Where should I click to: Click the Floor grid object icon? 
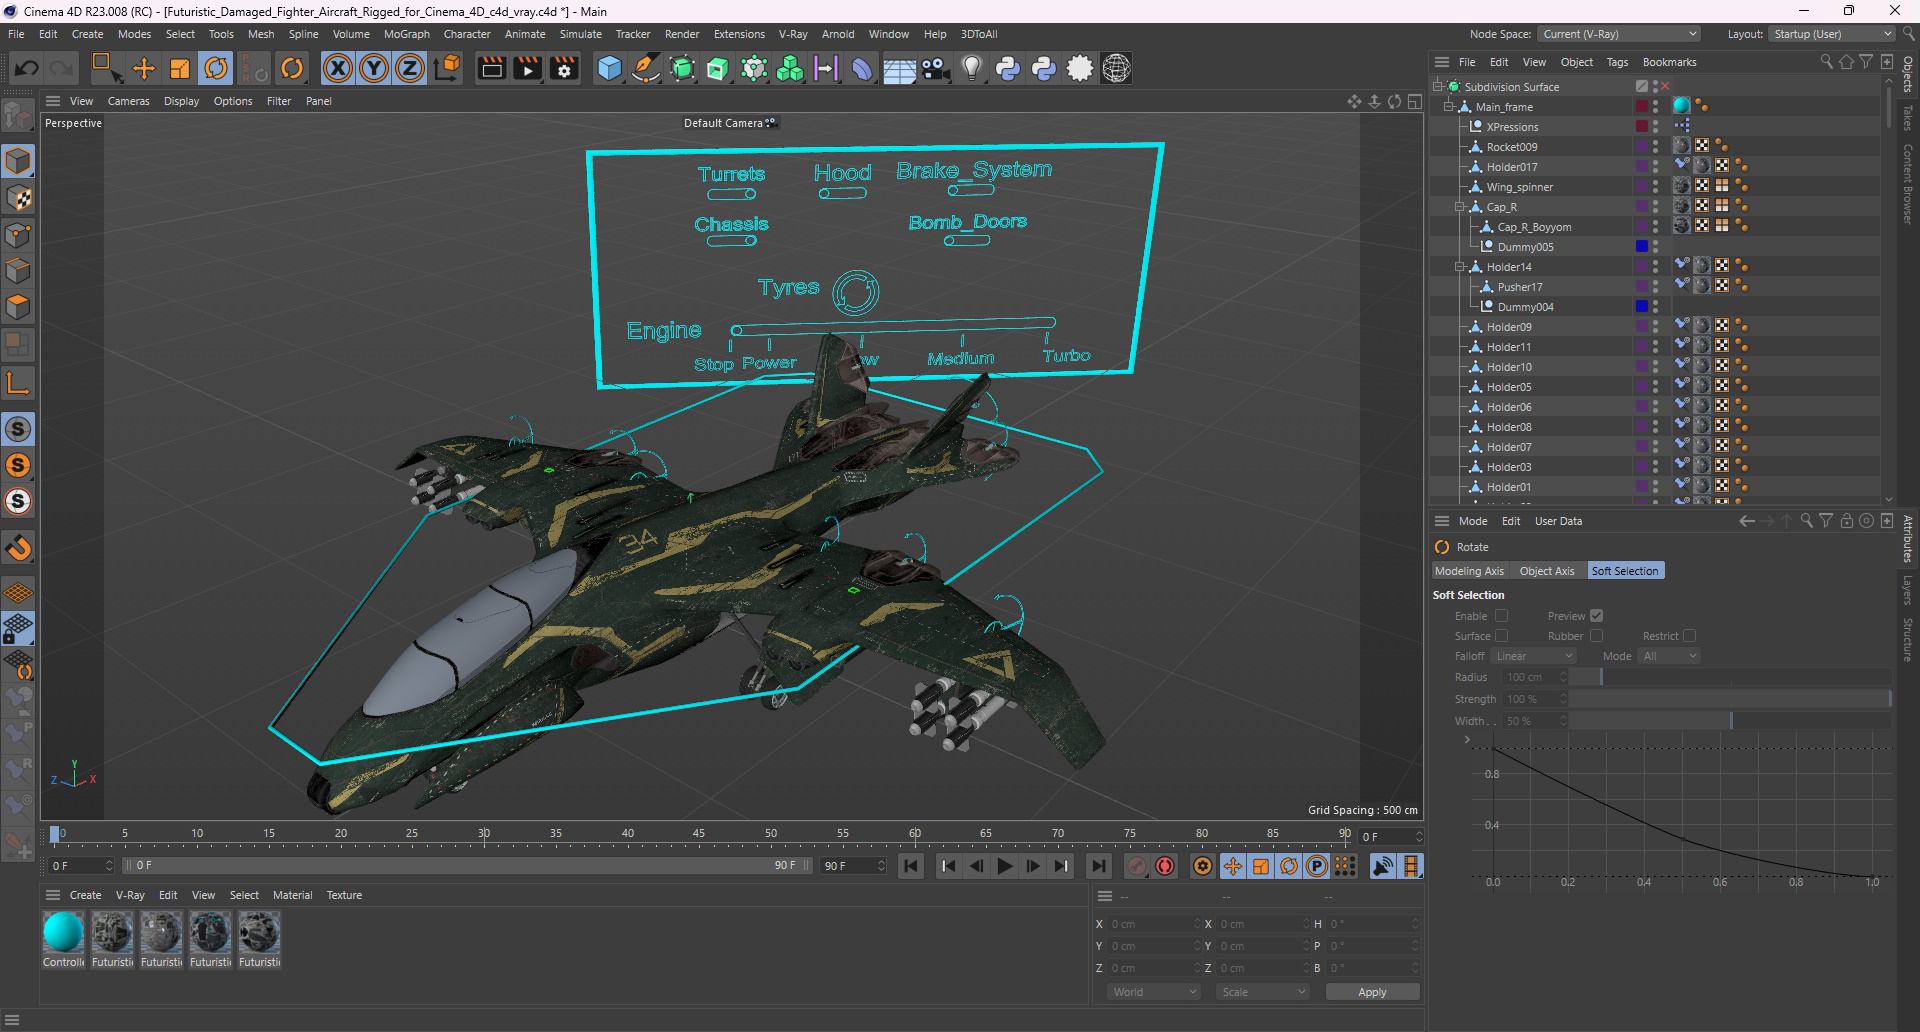899,68
